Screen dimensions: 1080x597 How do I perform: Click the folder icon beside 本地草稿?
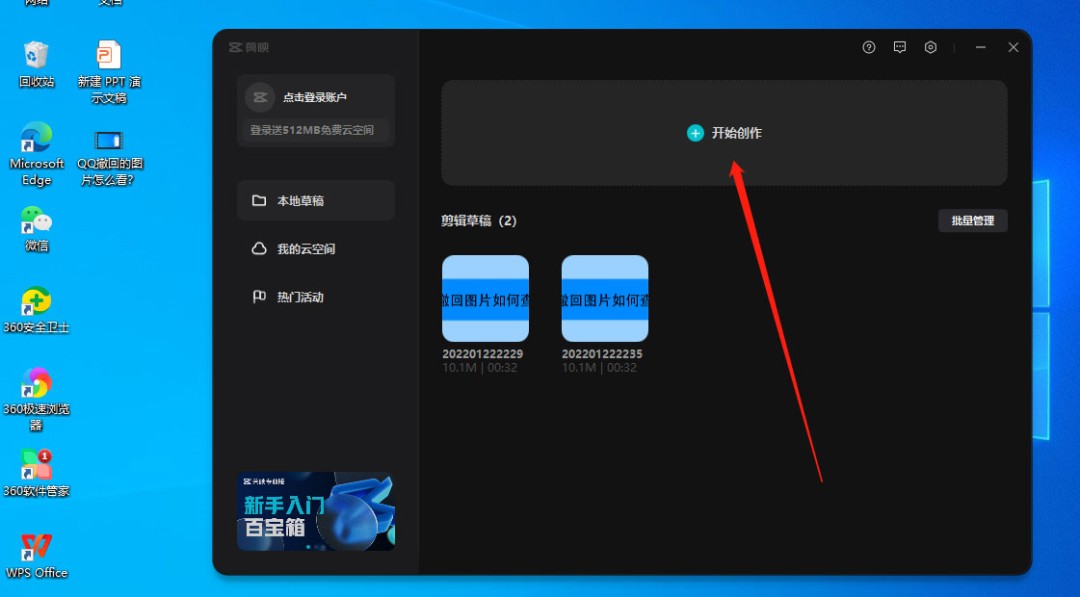pos(259,200)
